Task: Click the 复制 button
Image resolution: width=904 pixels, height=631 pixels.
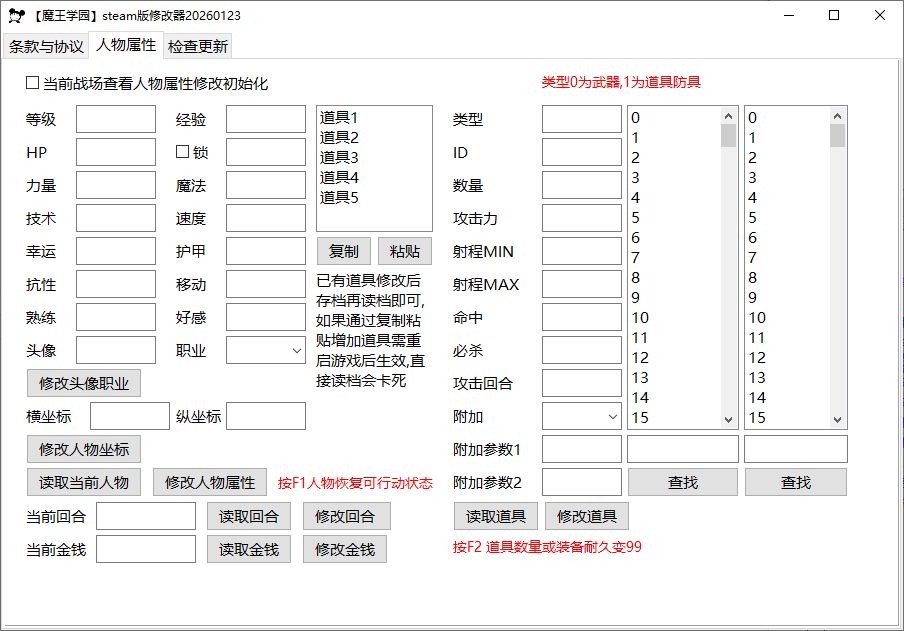Action: (344, 251)
